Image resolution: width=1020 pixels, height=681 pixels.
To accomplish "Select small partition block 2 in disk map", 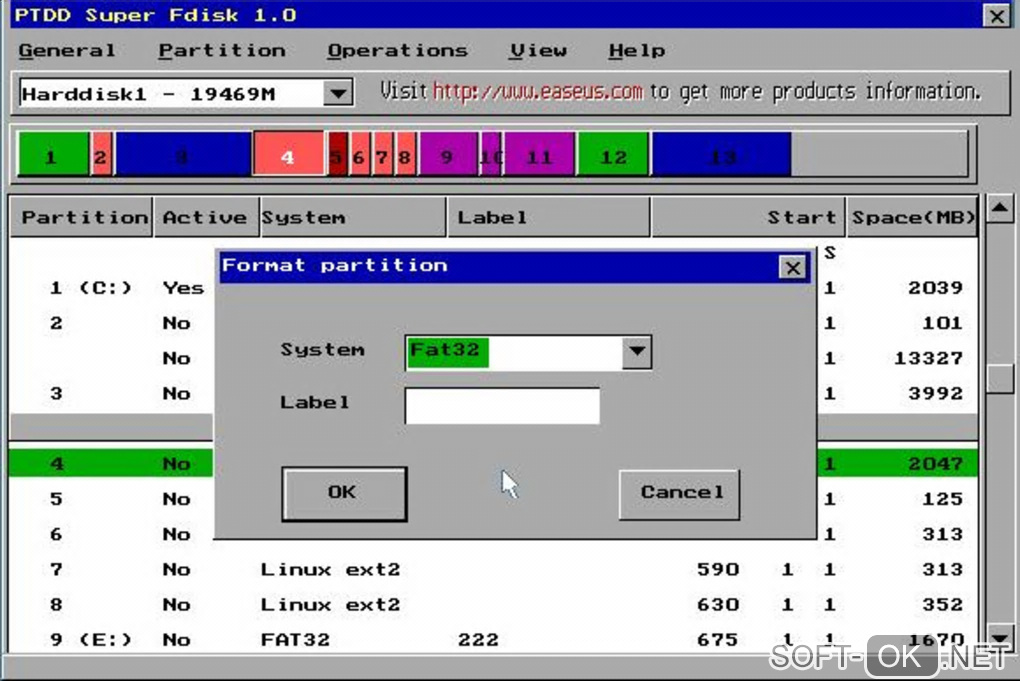I will (101, 154).
